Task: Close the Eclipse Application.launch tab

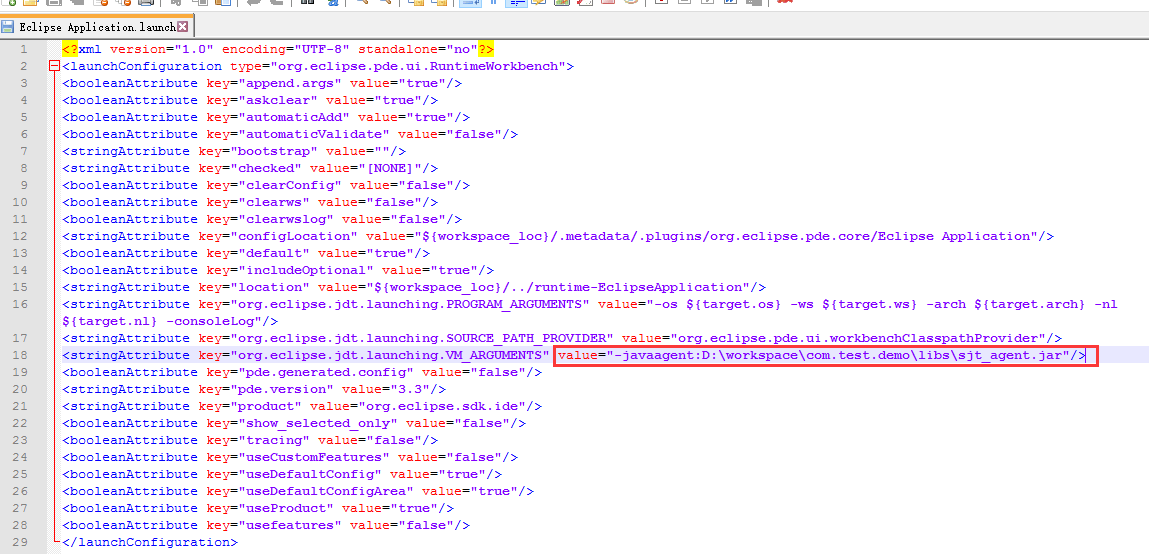Action: pos(185,27)
